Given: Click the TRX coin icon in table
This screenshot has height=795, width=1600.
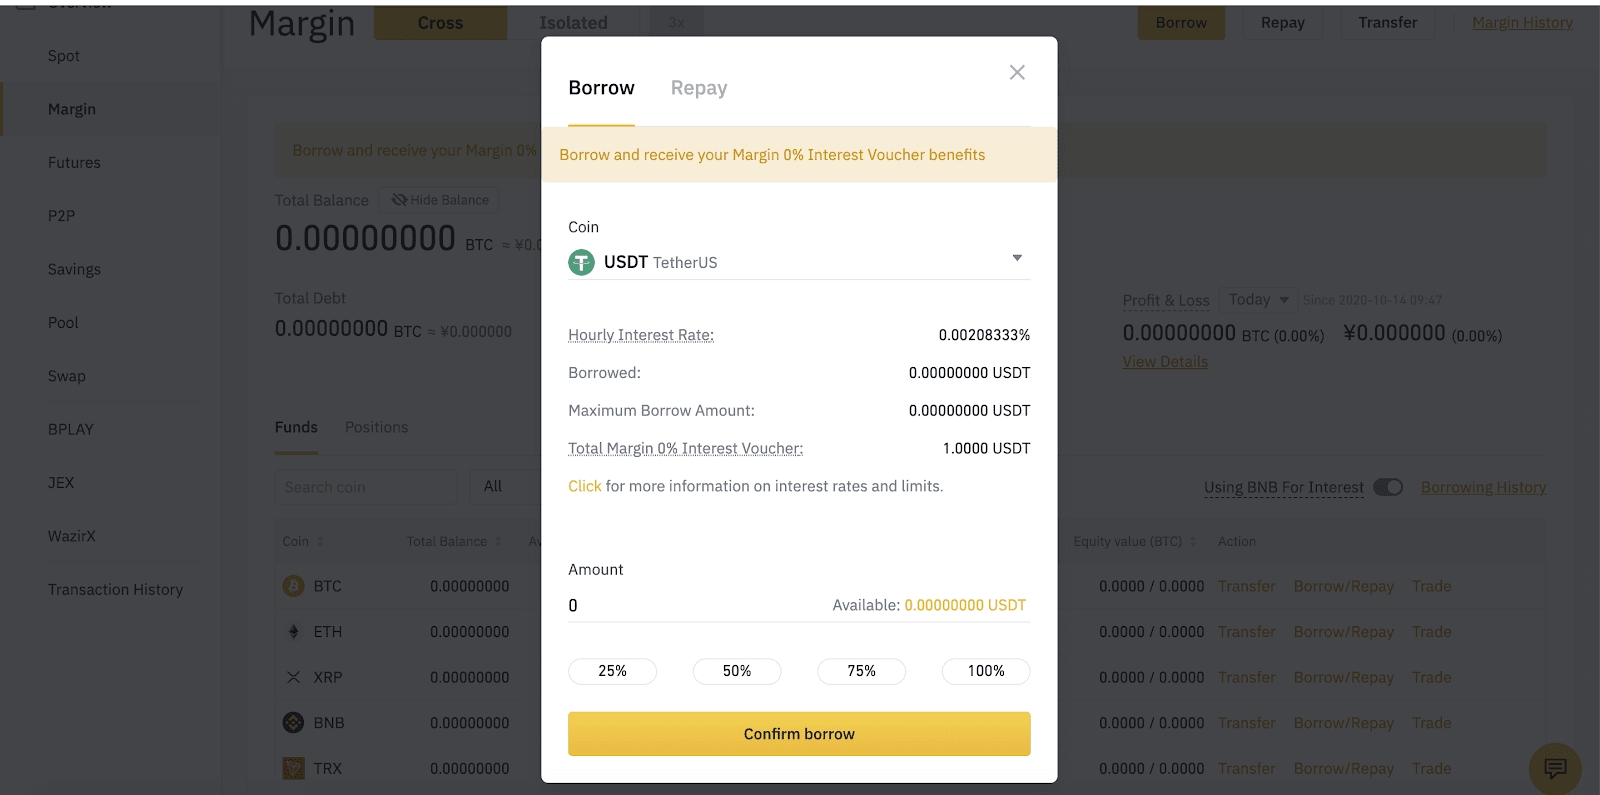Looking at the screenshot, I should [x=293, y=768].
